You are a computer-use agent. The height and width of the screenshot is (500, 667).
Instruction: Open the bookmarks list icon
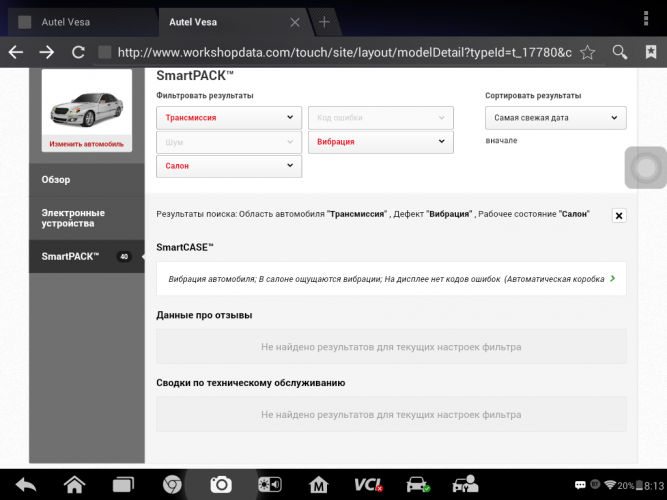tap(651, 52)
